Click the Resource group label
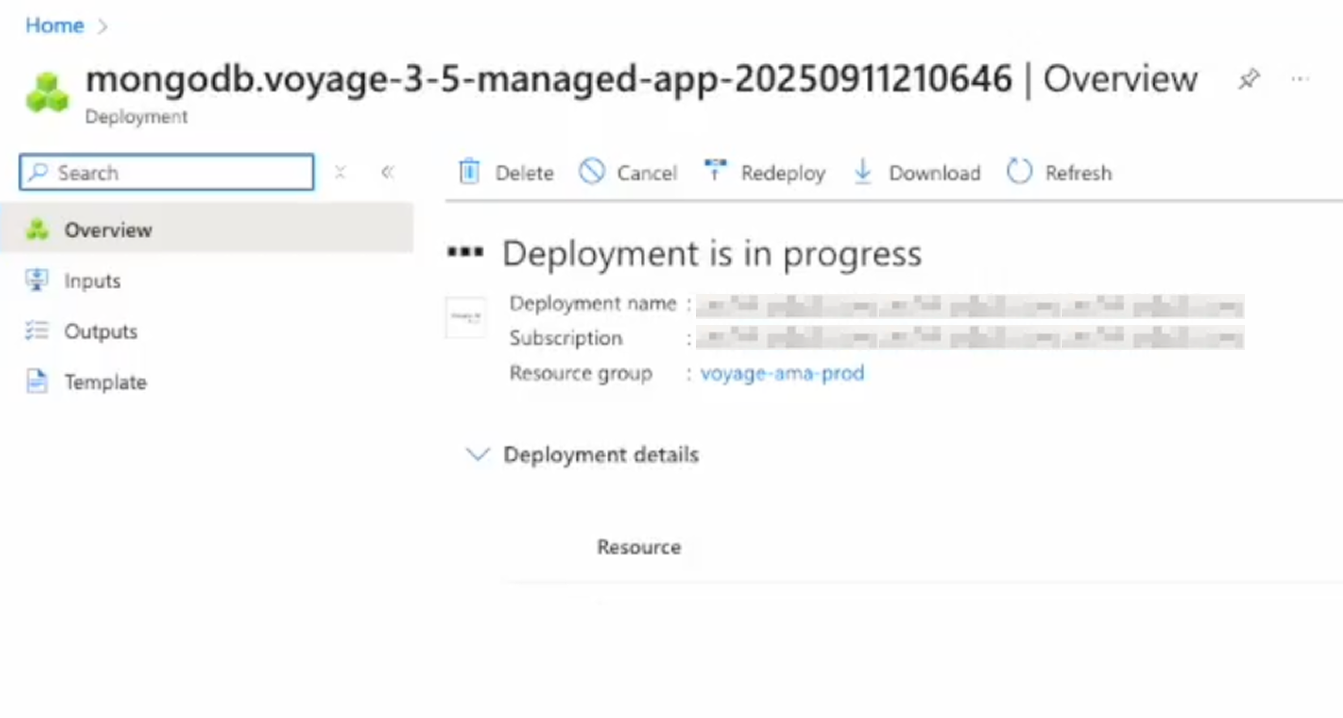Viewport: 1343px width, 718px height. tap(581, 373)
